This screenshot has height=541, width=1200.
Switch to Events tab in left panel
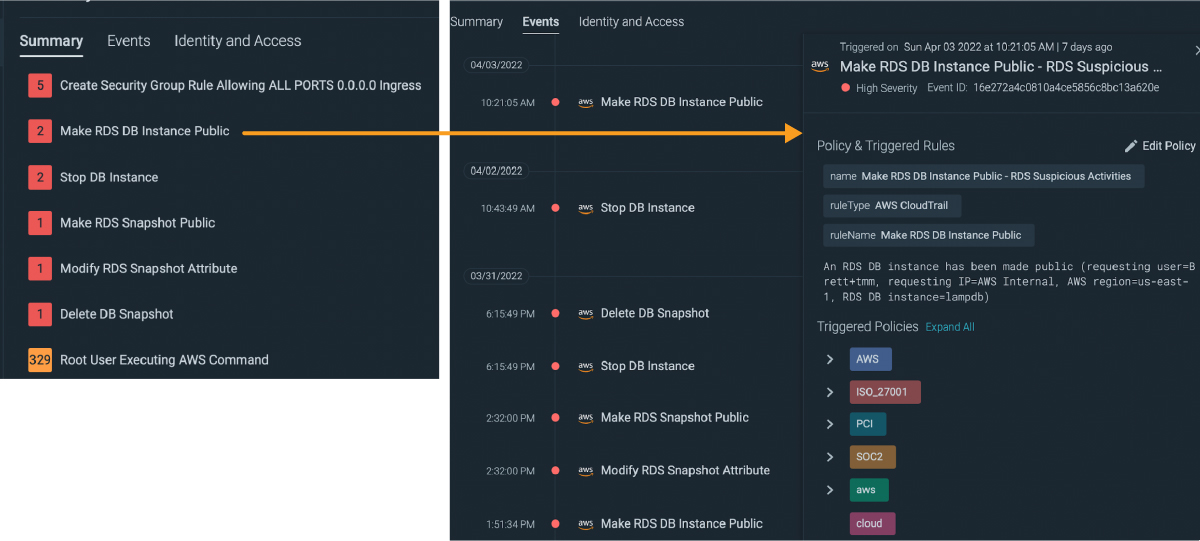click(x=129, y=41)
